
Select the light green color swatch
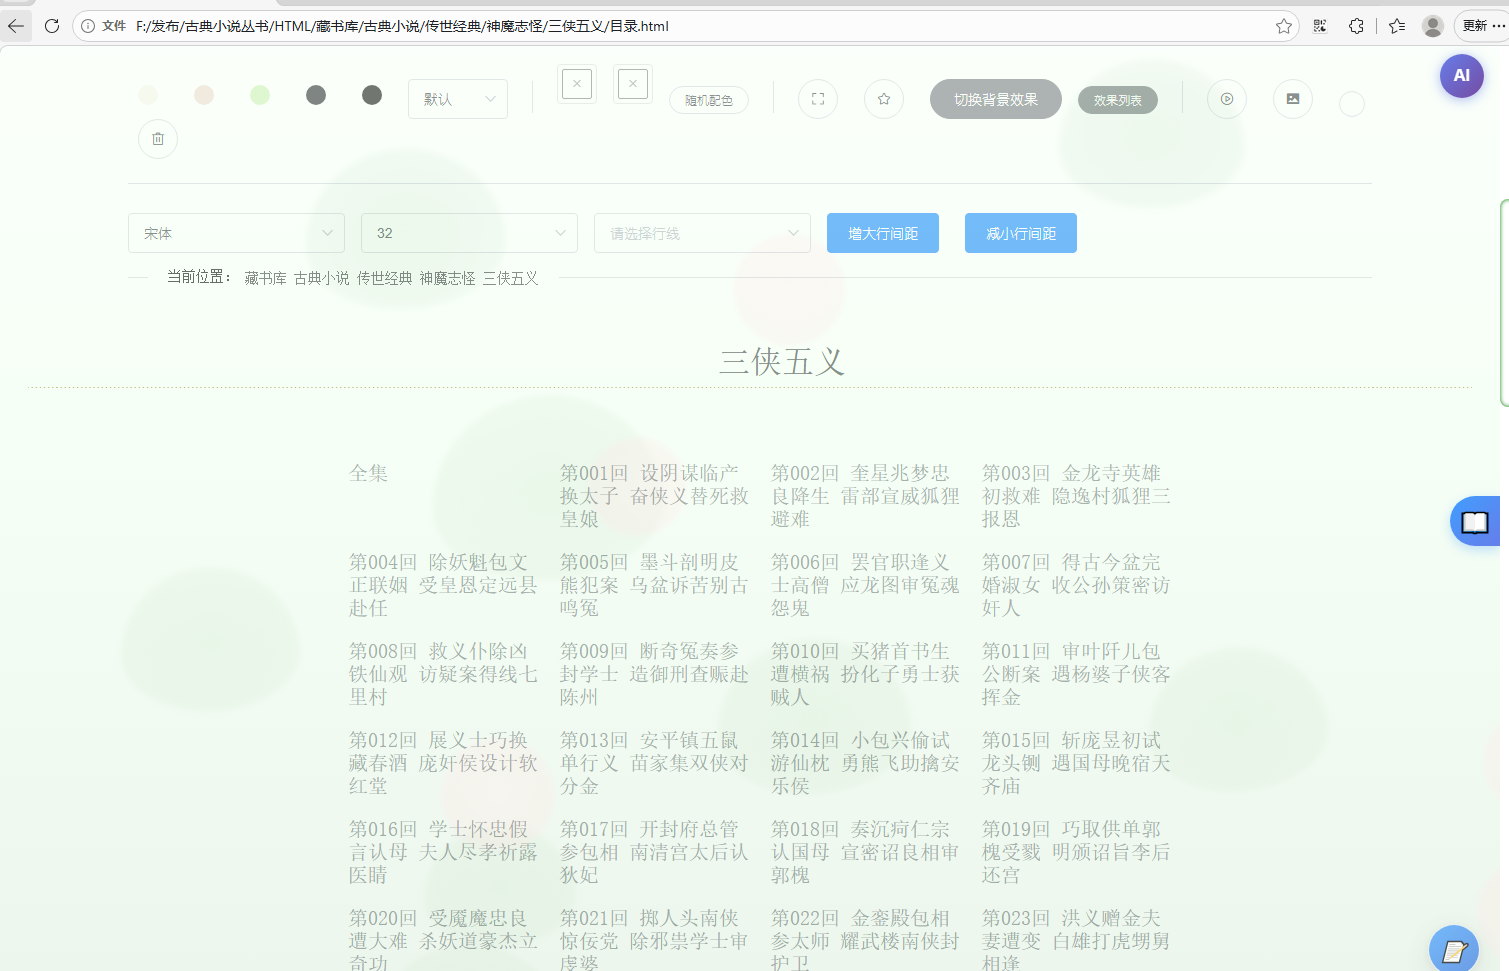click(260, 95)
